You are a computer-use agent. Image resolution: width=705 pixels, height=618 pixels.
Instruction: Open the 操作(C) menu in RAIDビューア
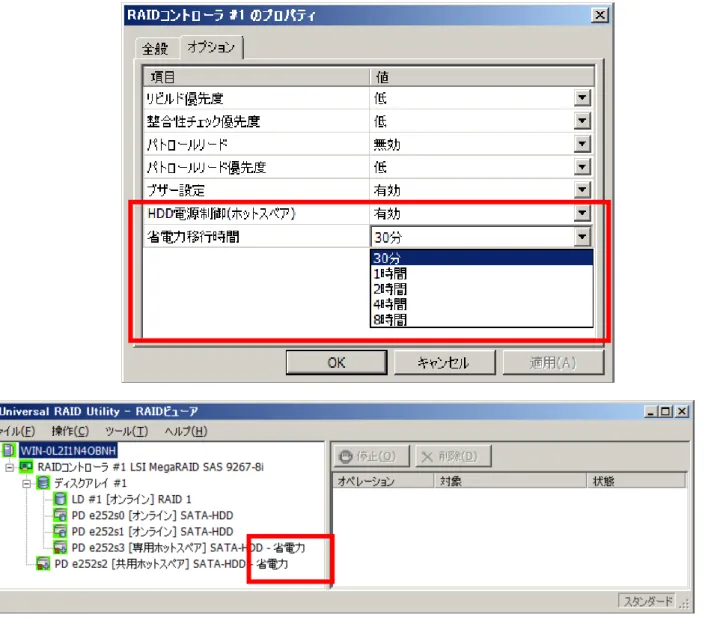70,431
